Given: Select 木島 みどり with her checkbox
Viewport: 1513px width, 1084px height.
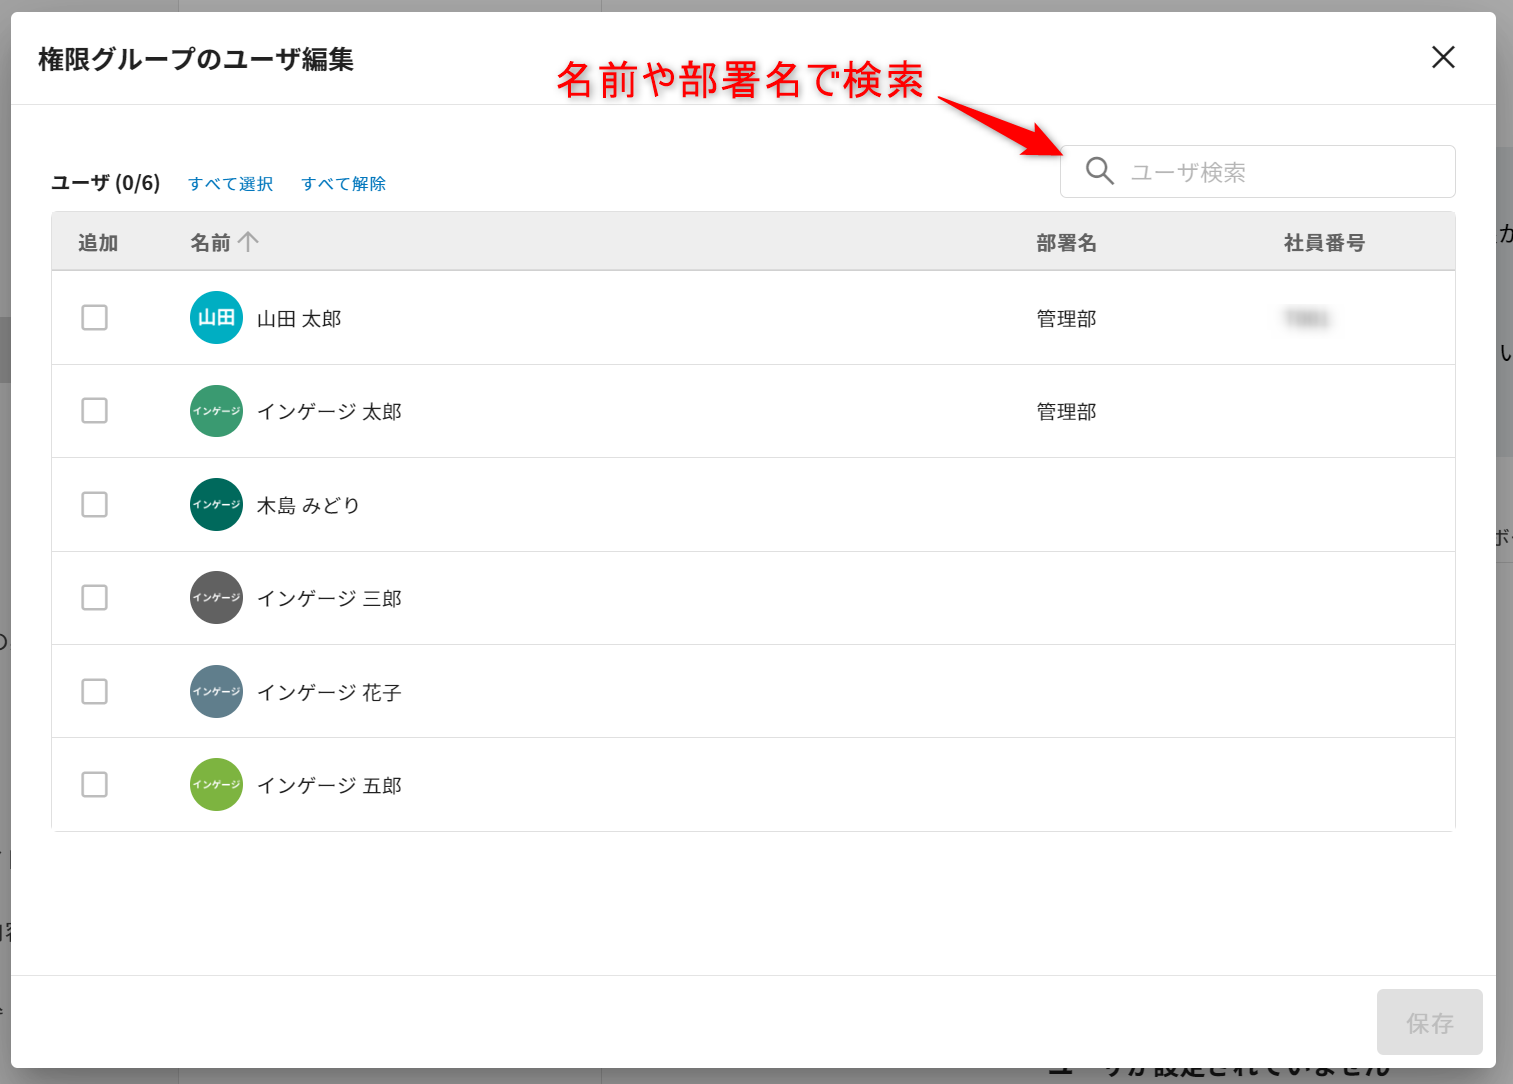Looking at the screenshot, I should [95, 505].
